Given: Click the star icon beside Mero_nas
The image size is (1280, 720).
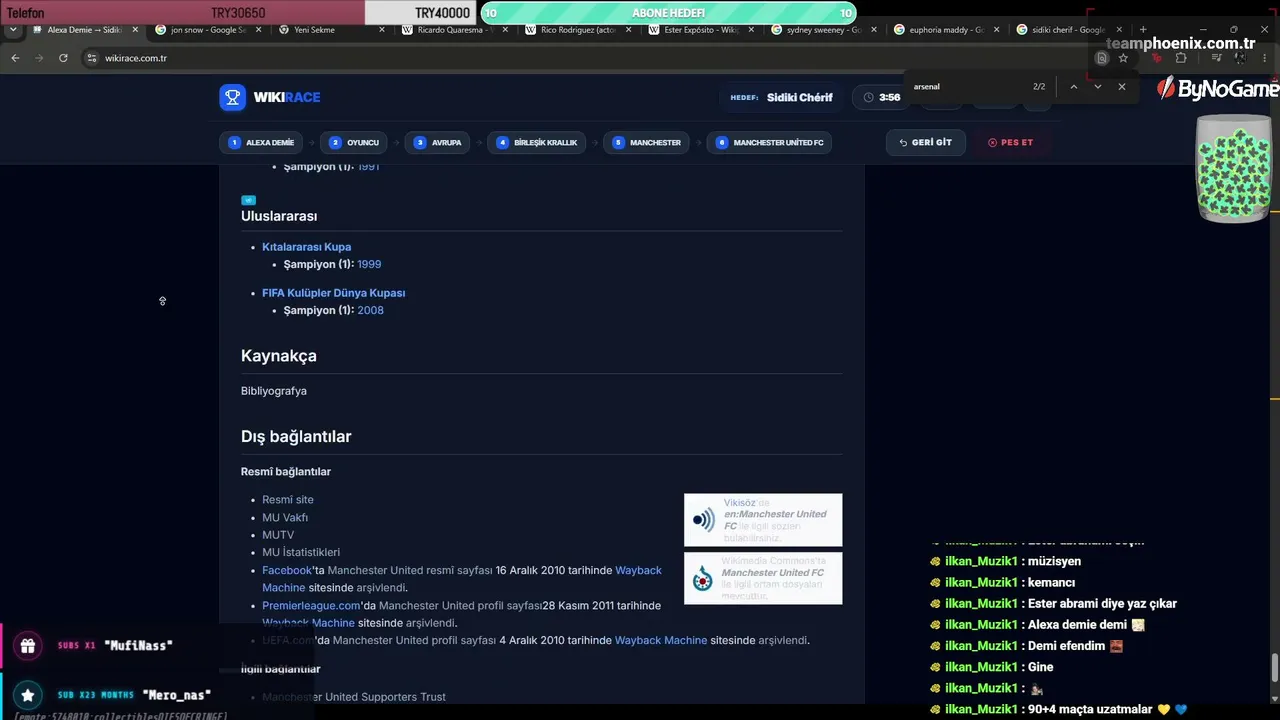Looking at the screenshot, I should click(x=28, y=695).
